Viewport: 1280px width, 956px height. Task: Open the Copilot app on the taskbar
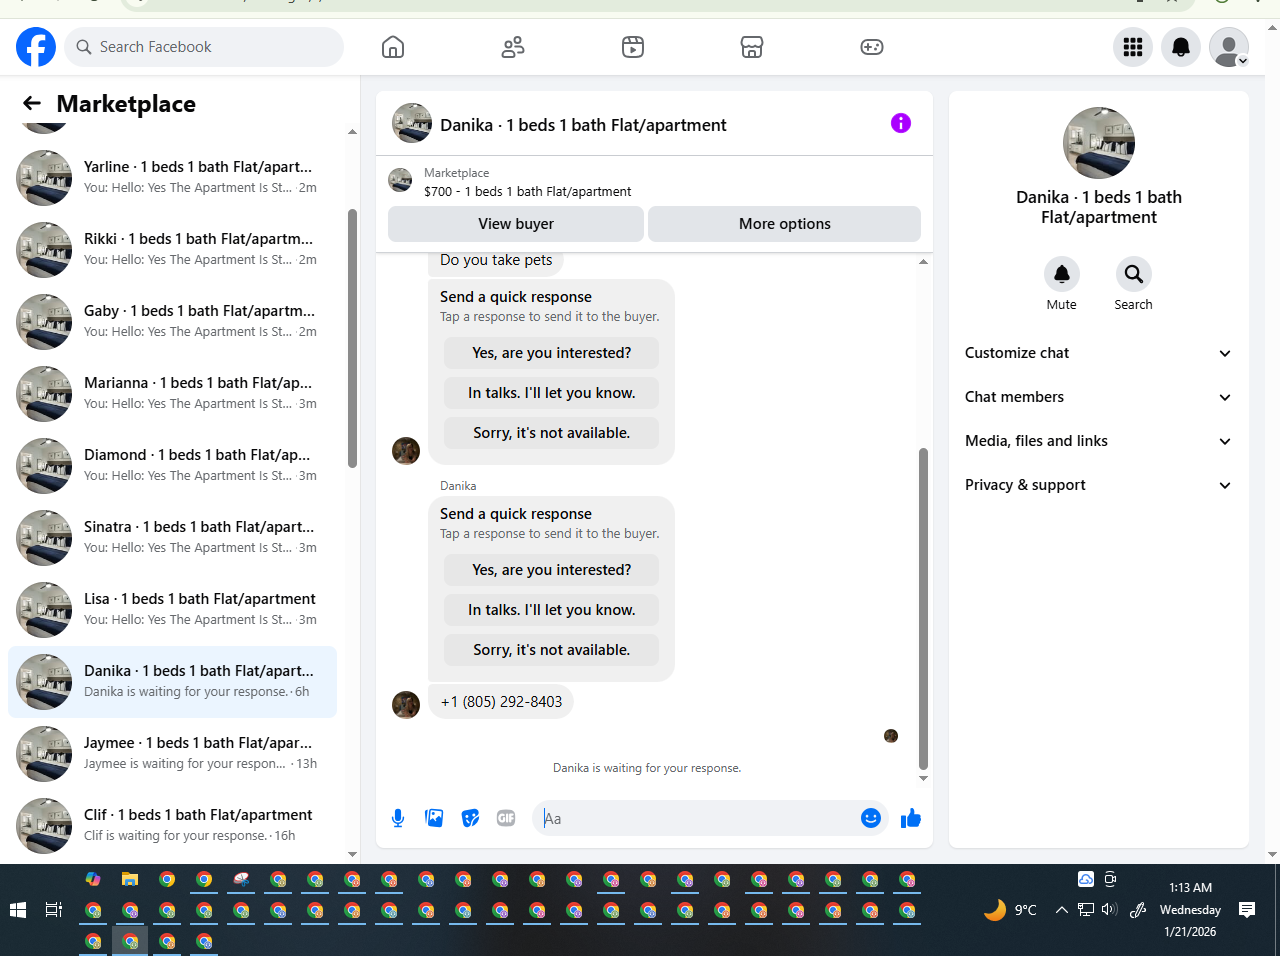click(93, 879)
